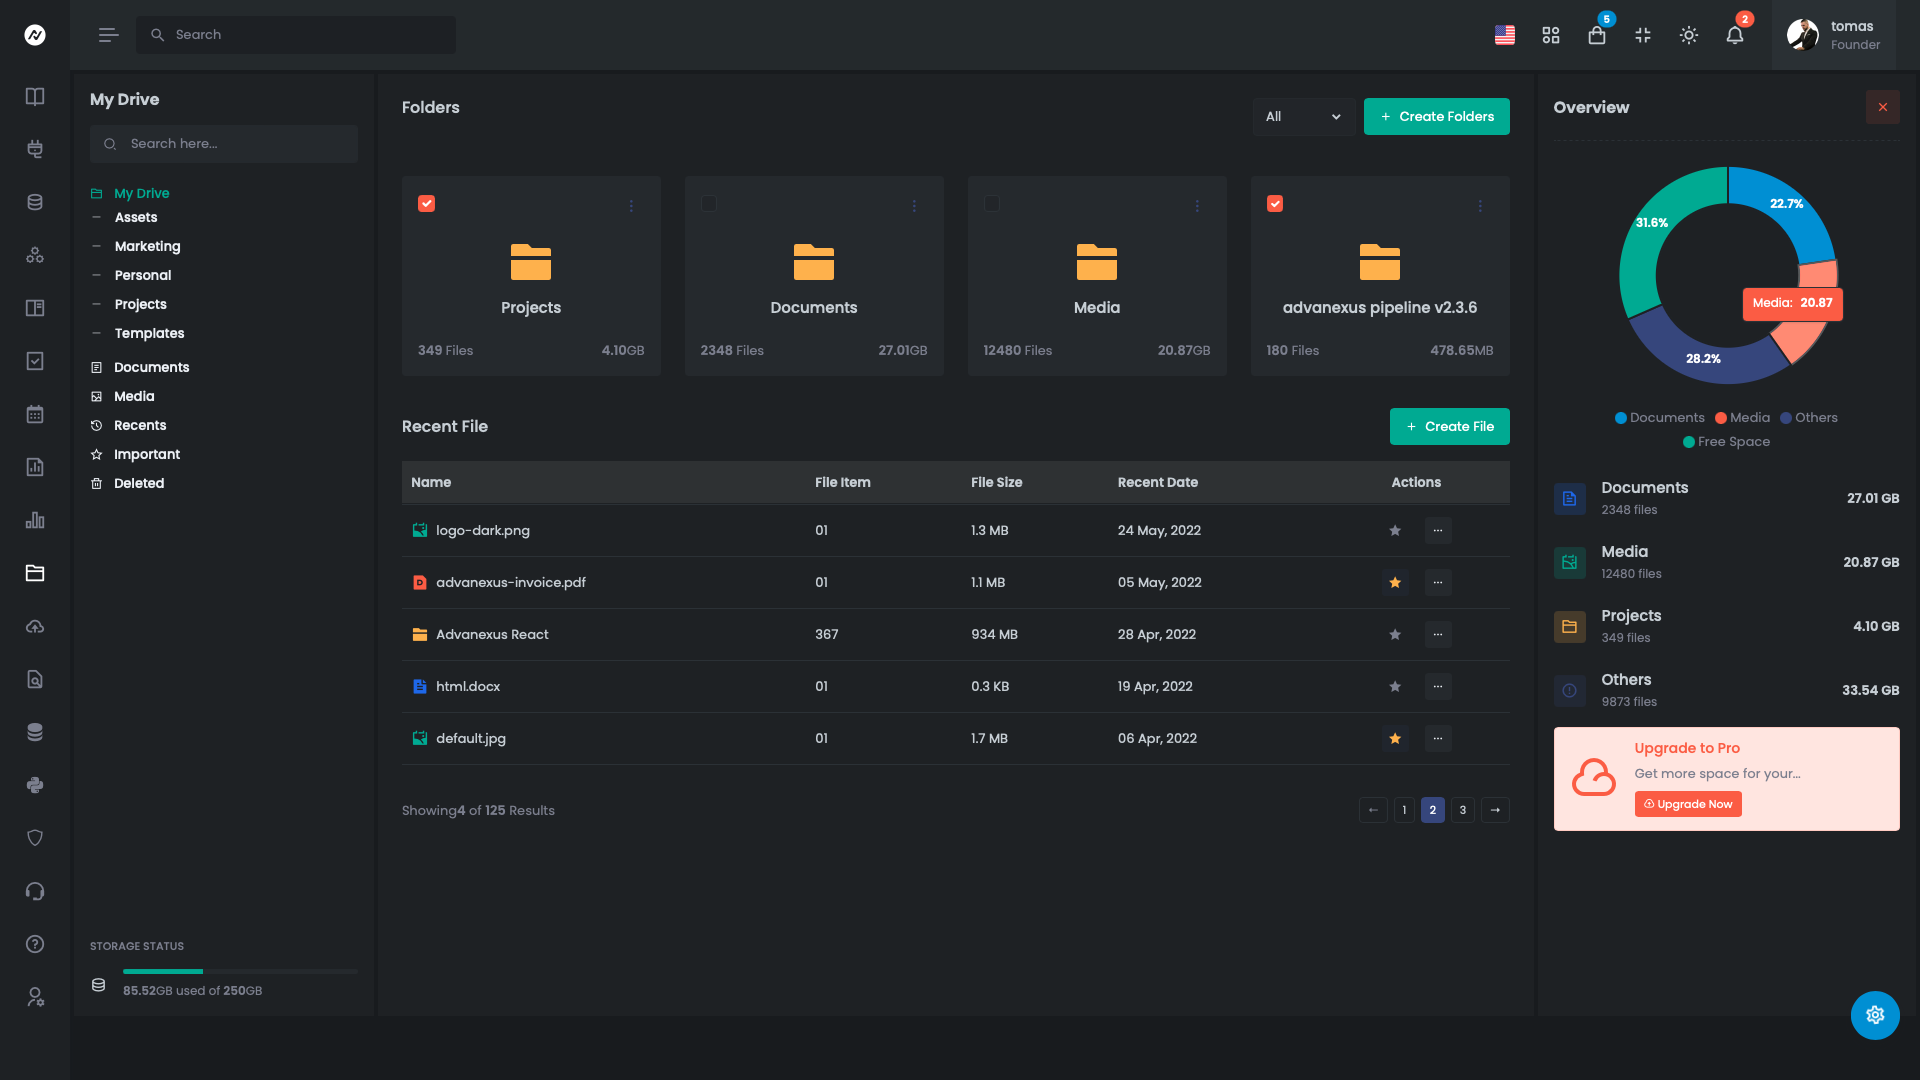Open the floating settings gear button
Image resolution: width=1920 pixels, height=1080 pixels.
(x=1875, y=1015)
